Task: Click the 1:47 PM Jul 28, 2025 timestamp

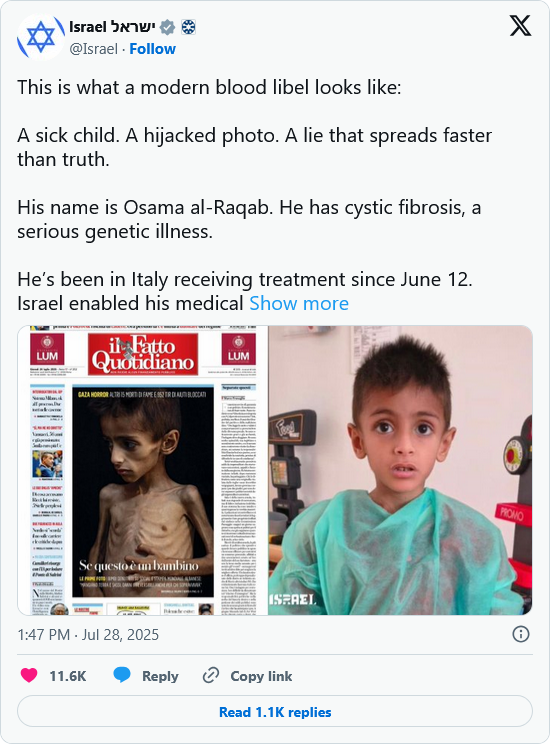Action: (x=88, y=634)
